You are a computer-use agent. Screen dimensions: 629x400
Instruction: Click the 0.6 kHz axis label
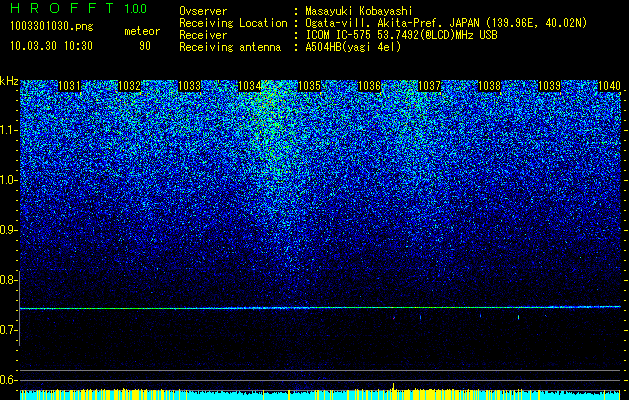(x=7, y=380)
